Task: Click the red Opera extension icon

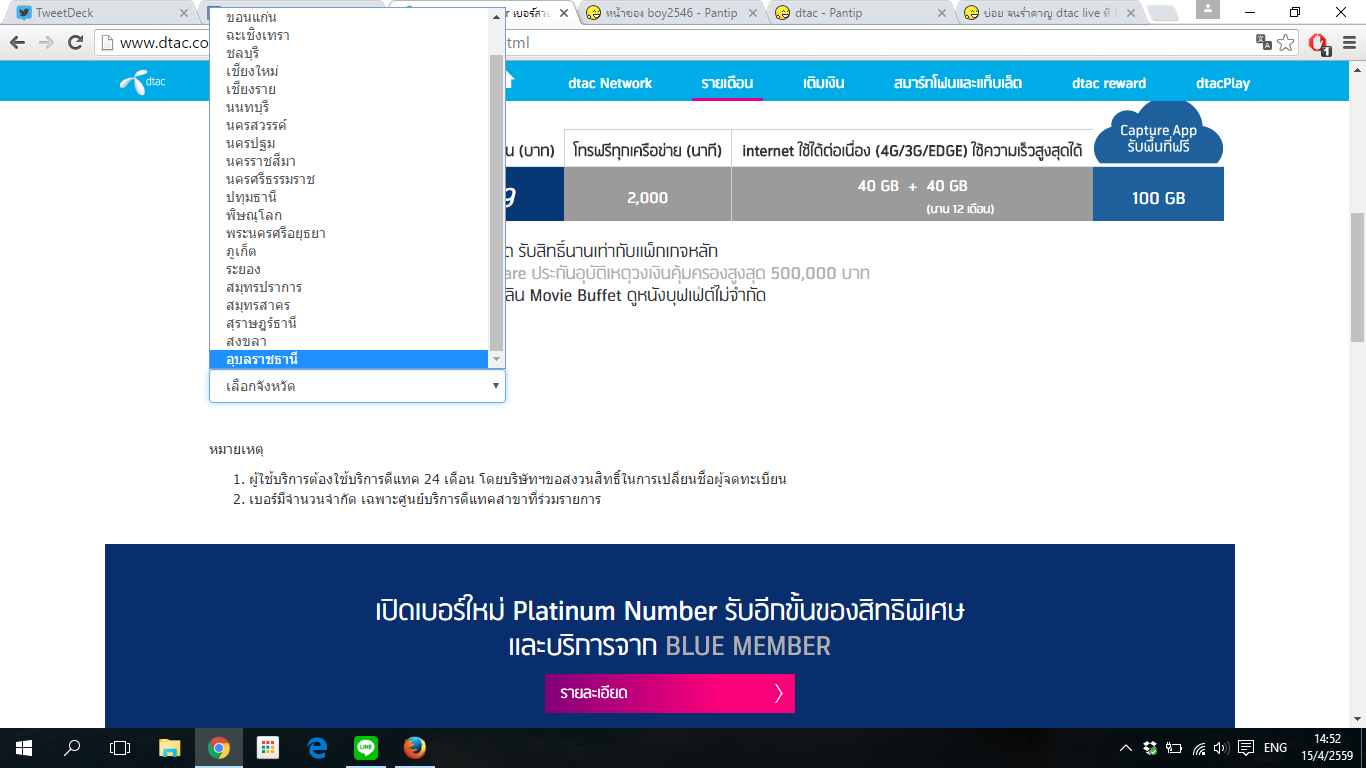Action: (1319, 43)
